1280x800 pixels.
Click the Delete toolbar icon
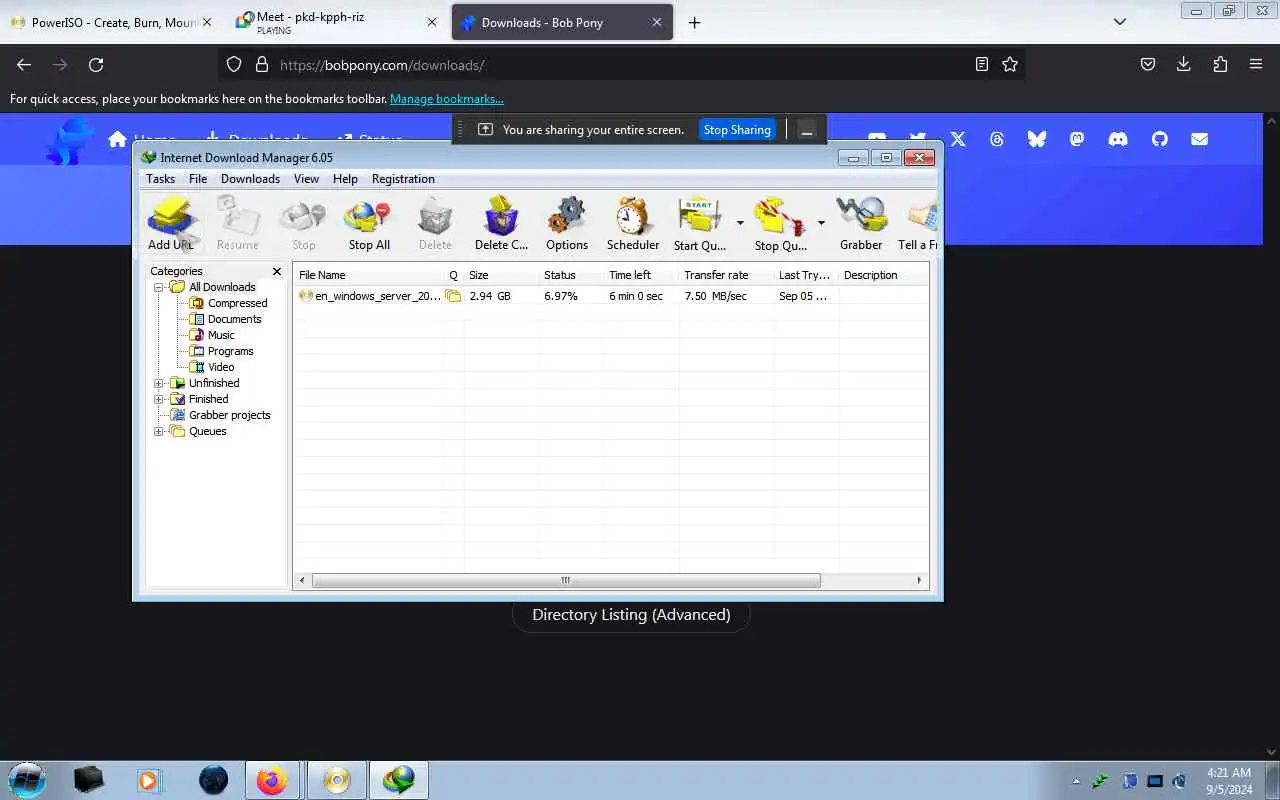435,223
